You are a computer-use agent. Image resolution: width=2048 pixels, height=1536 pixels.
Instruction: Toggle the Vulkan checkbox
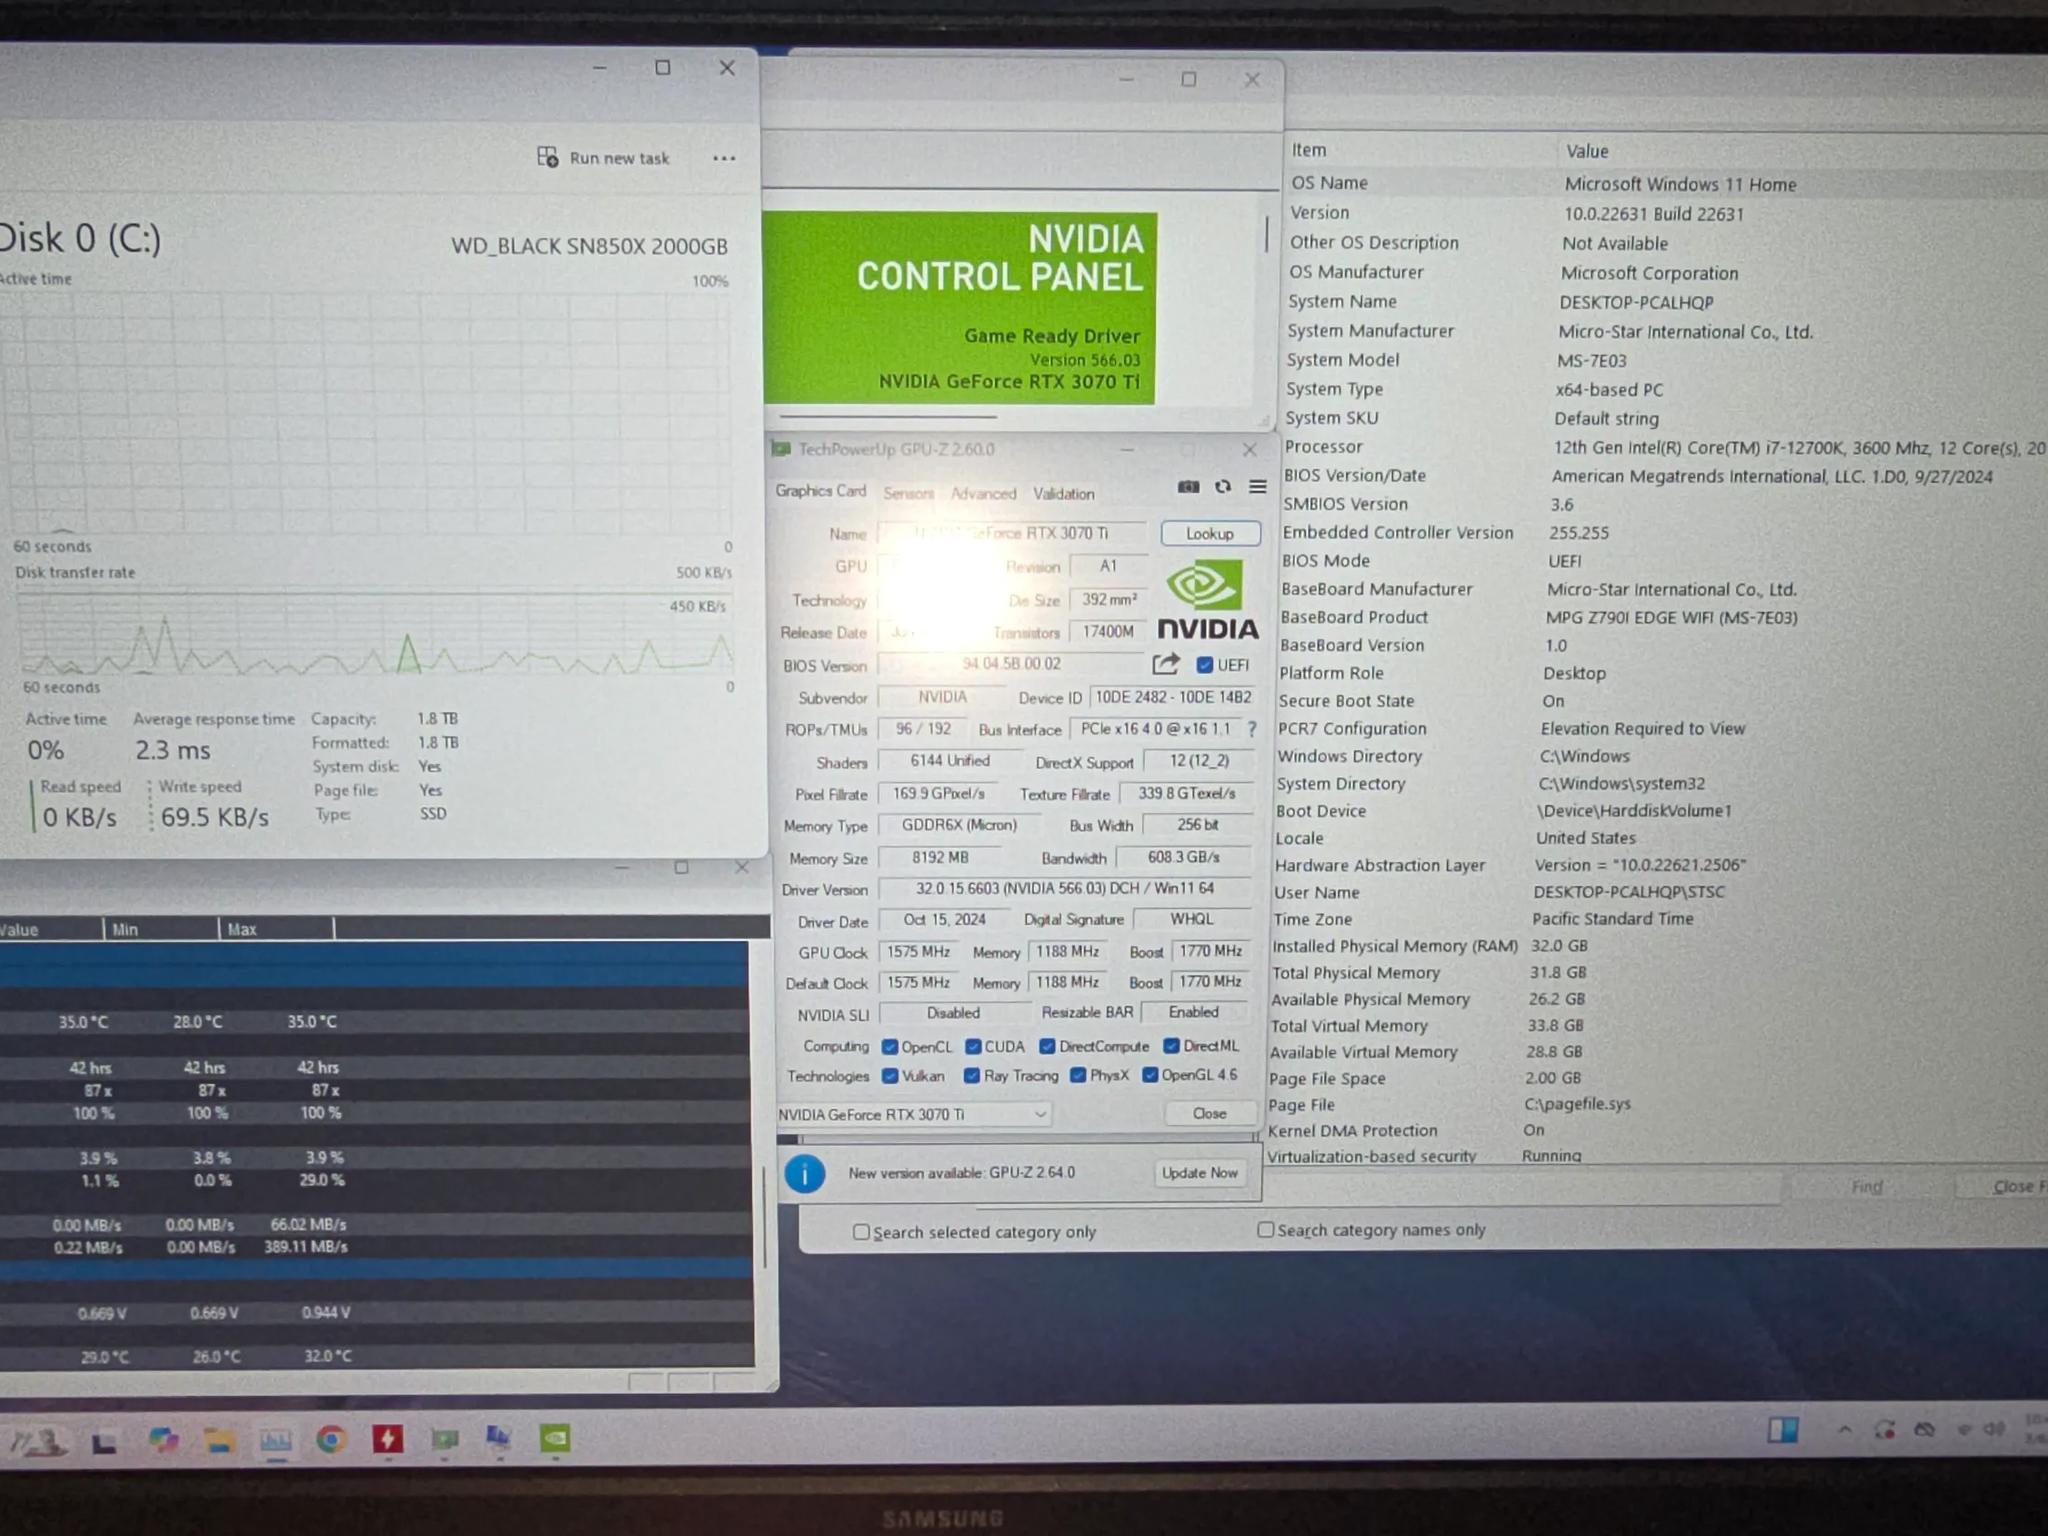[x=889, y=1076]
